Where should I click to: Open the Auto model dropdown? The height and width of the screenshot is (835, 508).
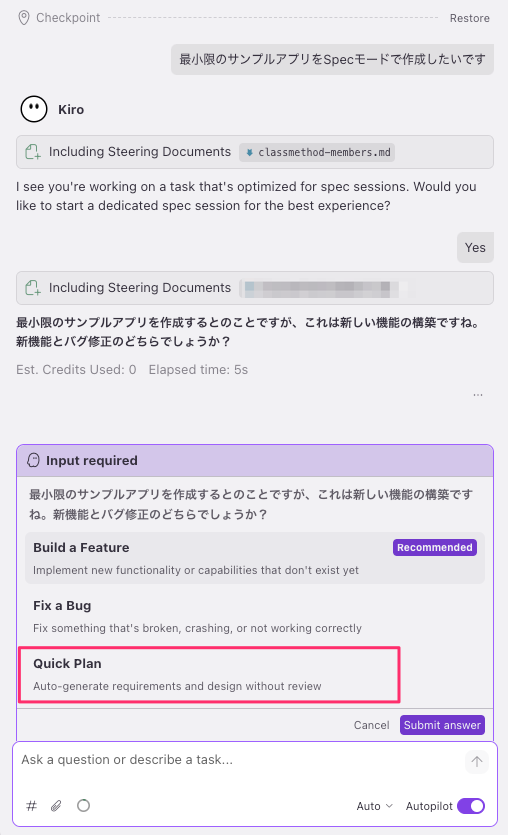(x=374, y=806)
